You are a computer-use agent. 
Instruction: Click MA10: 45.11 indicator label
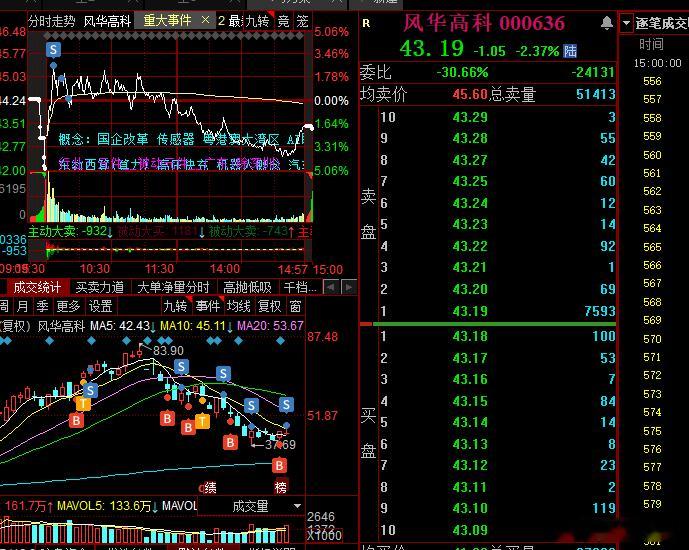(196, 326)
